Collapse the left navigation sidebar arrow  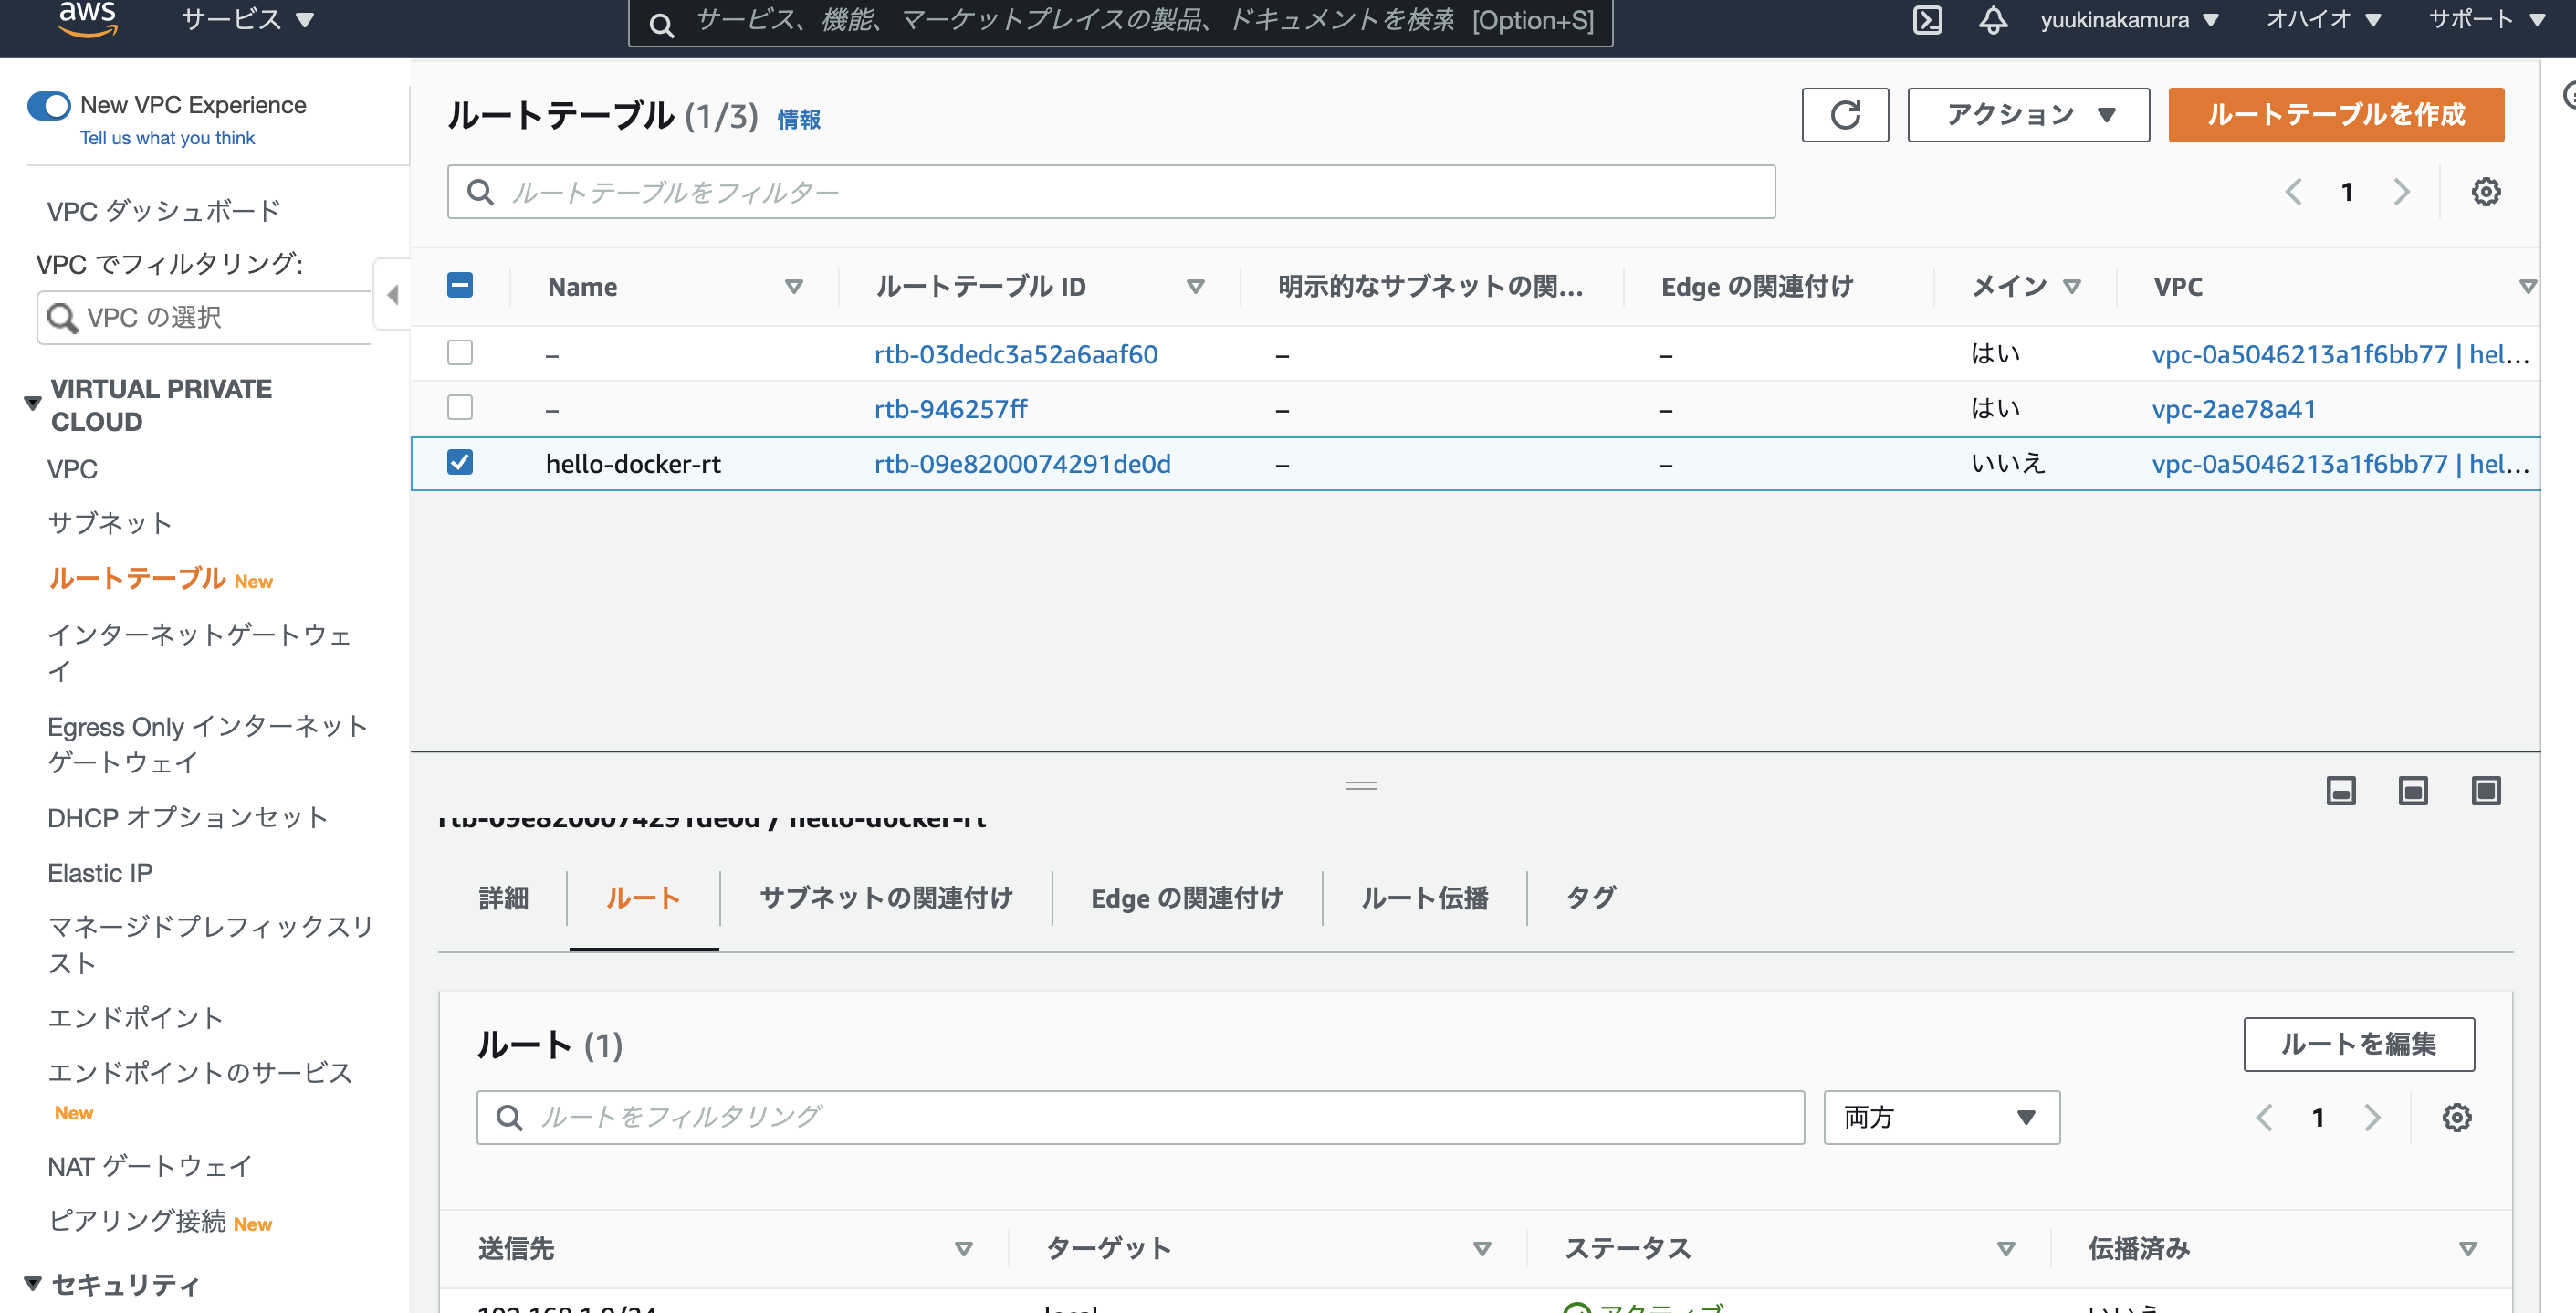[392, 294]
